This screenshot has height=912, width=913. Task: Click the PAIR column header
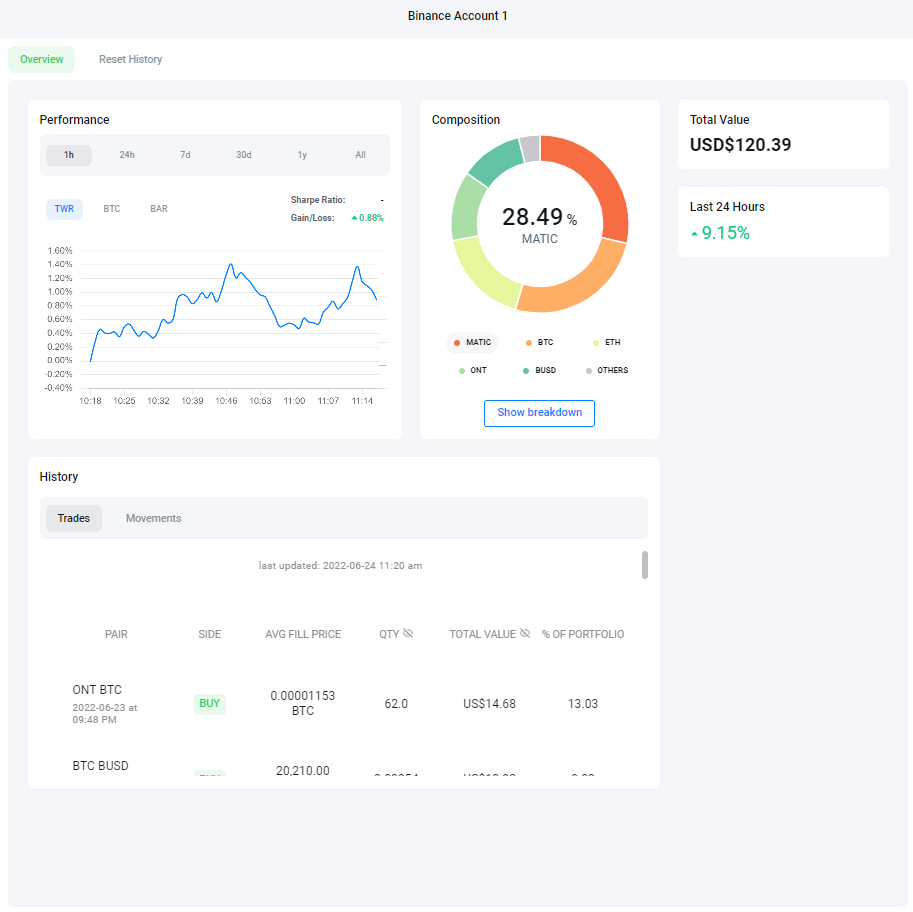coord(116,634)
